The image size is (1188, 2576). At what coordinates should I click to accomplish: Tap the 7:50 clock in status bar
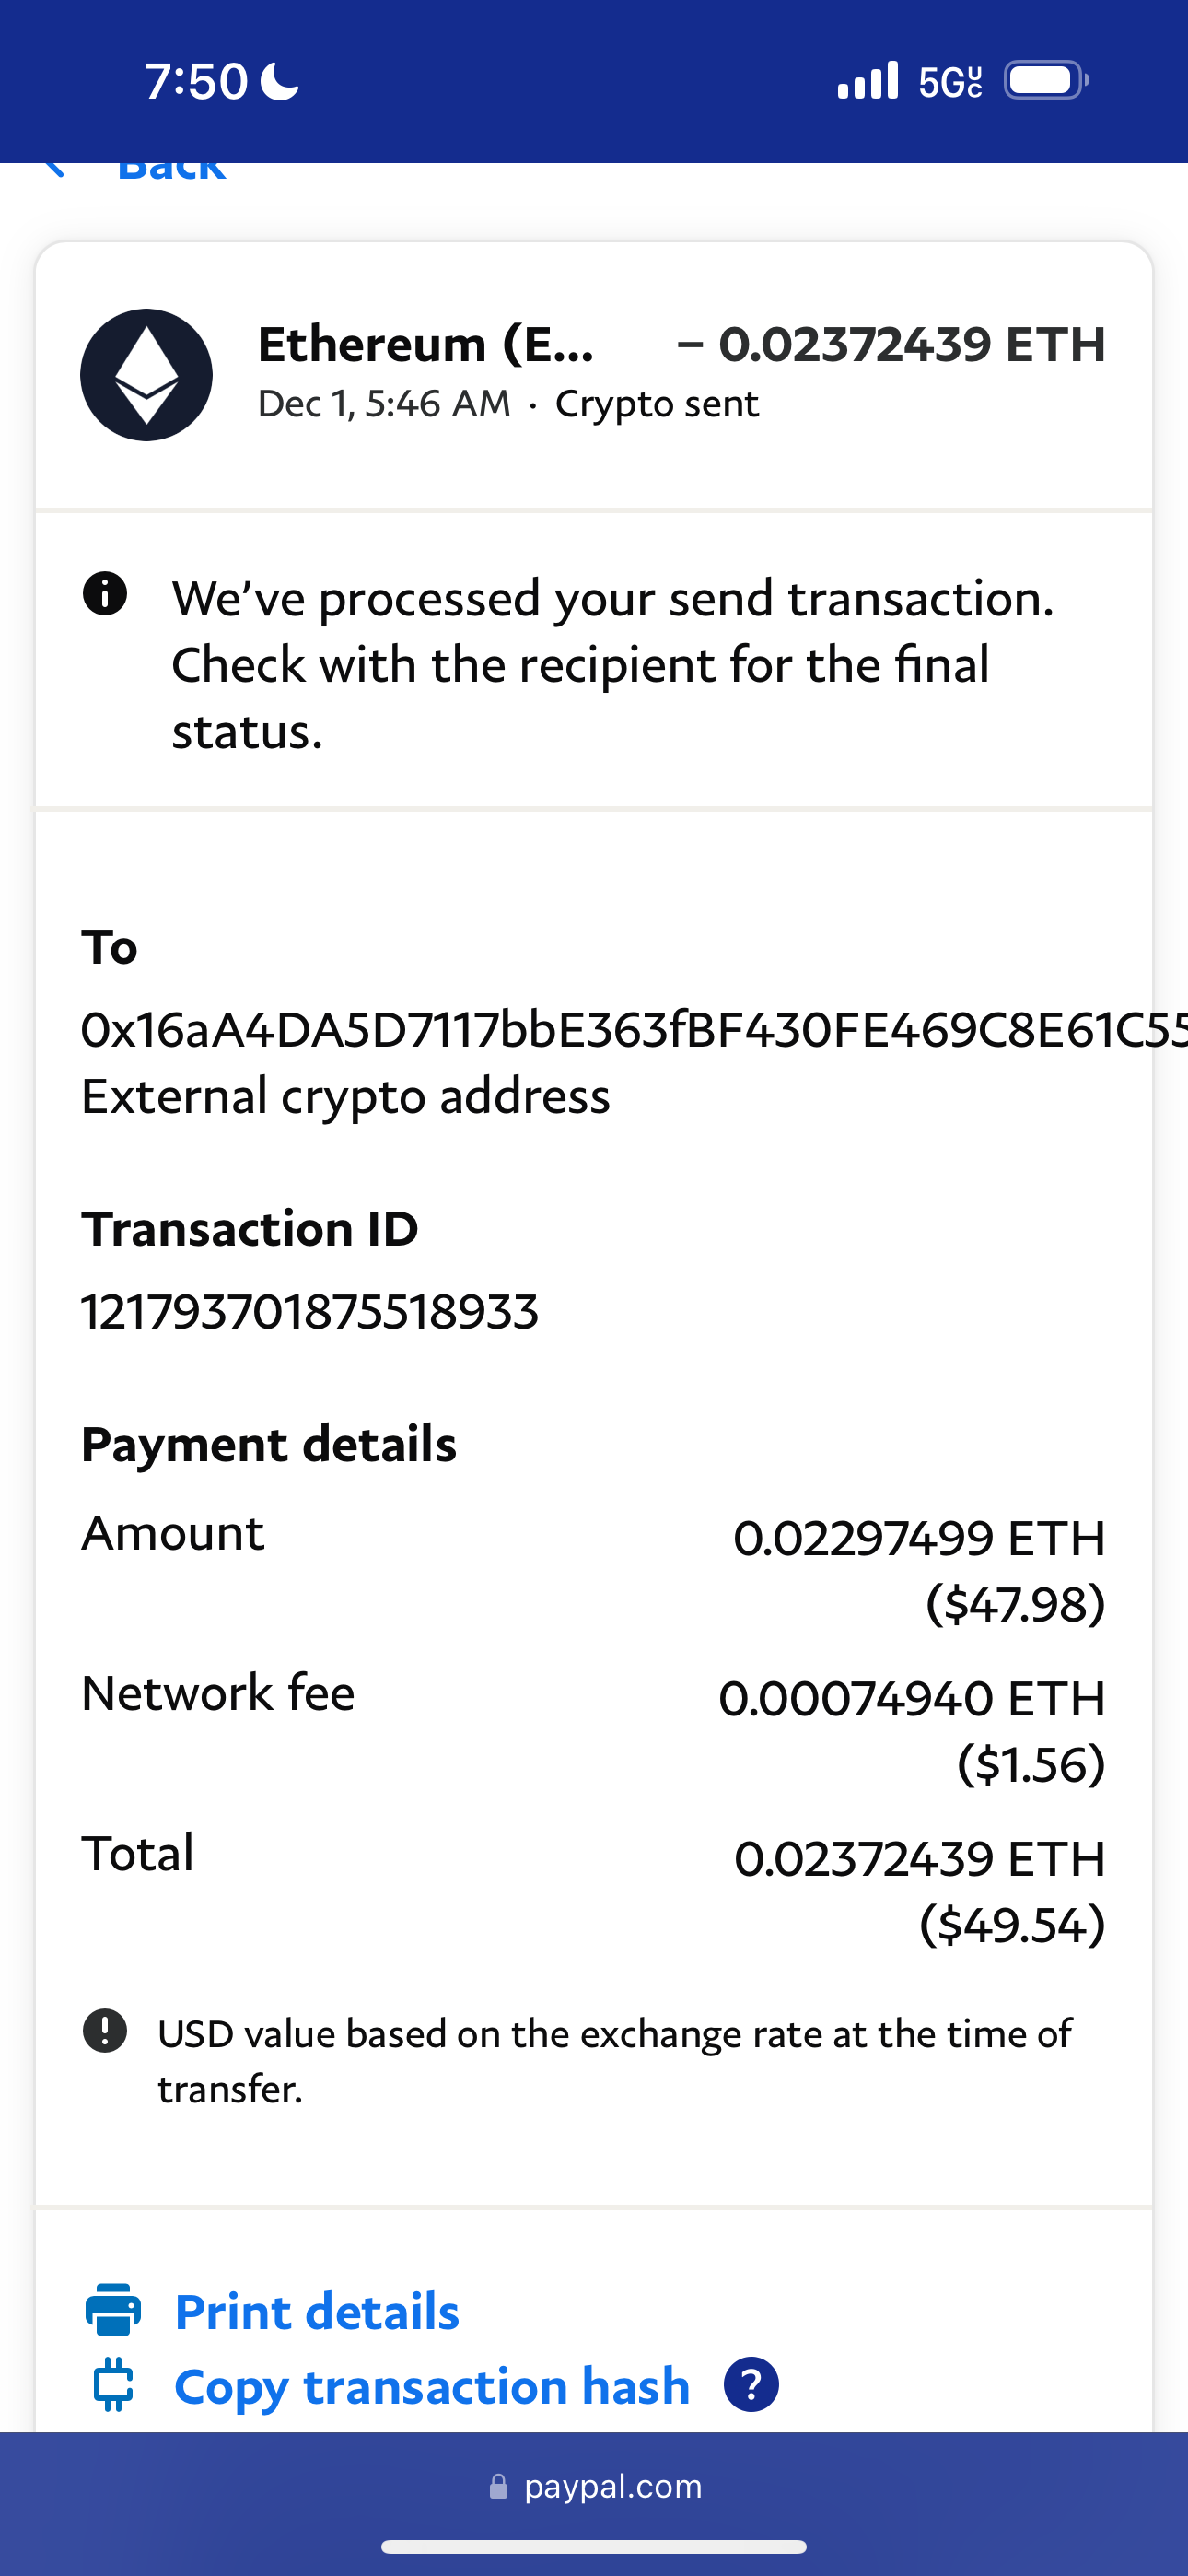(x=196, y=81)
